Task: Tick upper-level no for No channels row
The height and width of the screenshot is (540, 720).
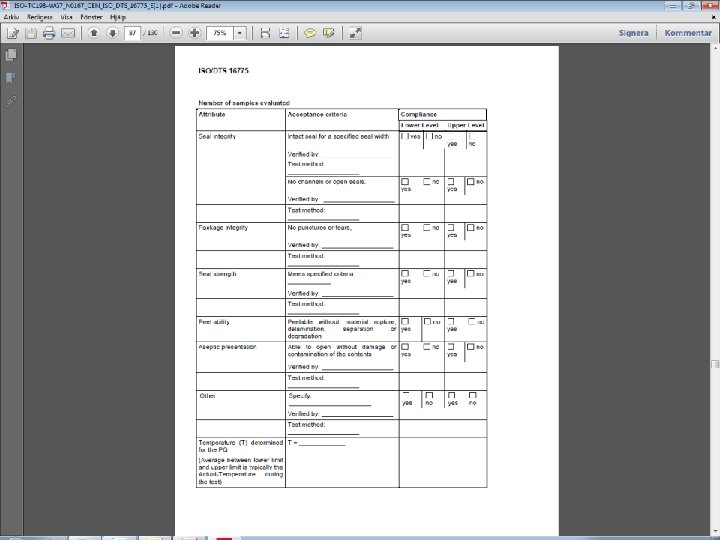Action: tap(471, 182)
